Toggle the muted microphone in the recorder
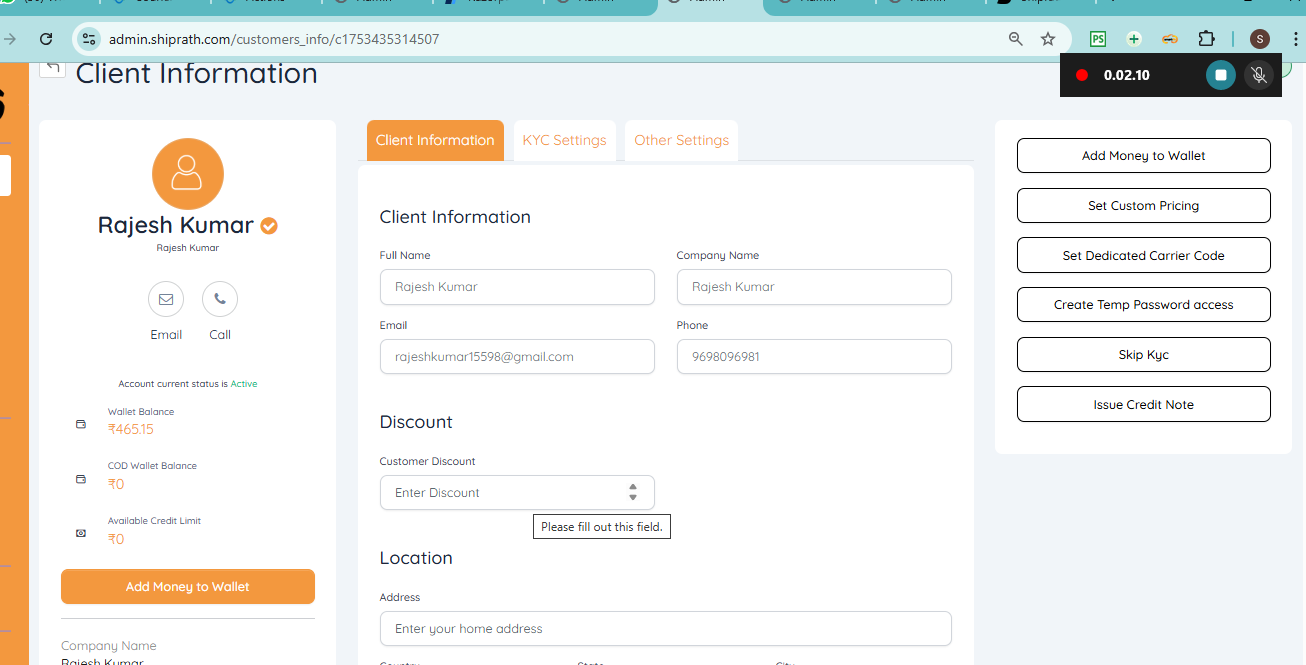This screenshot has width=1306, height=665. 1259,75
